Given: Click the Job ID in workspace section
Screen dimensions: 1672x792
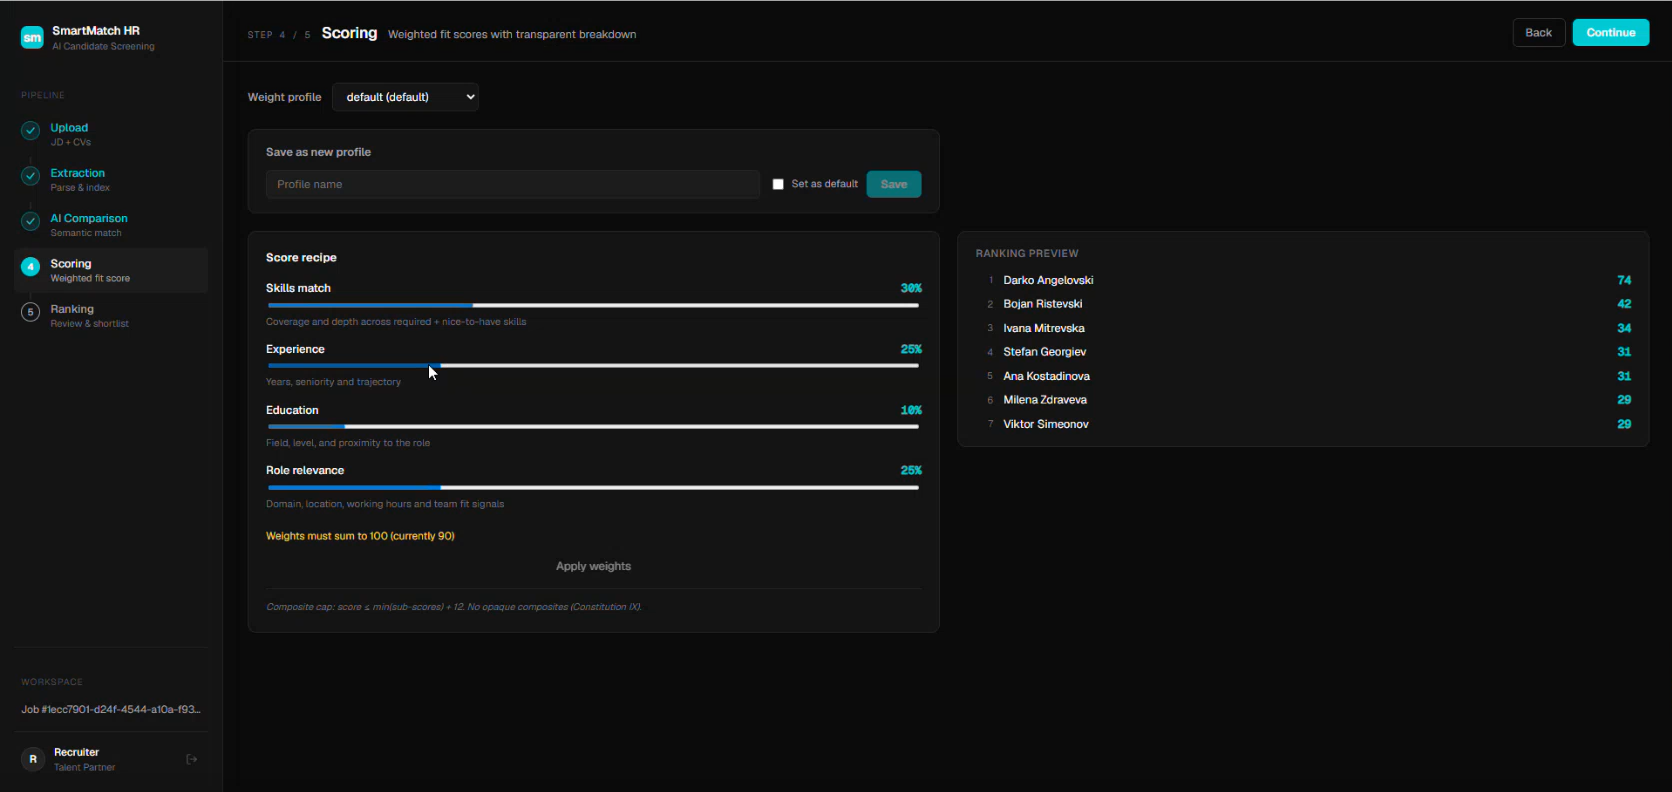Looking at the screenshot, I should coord(111,709).
